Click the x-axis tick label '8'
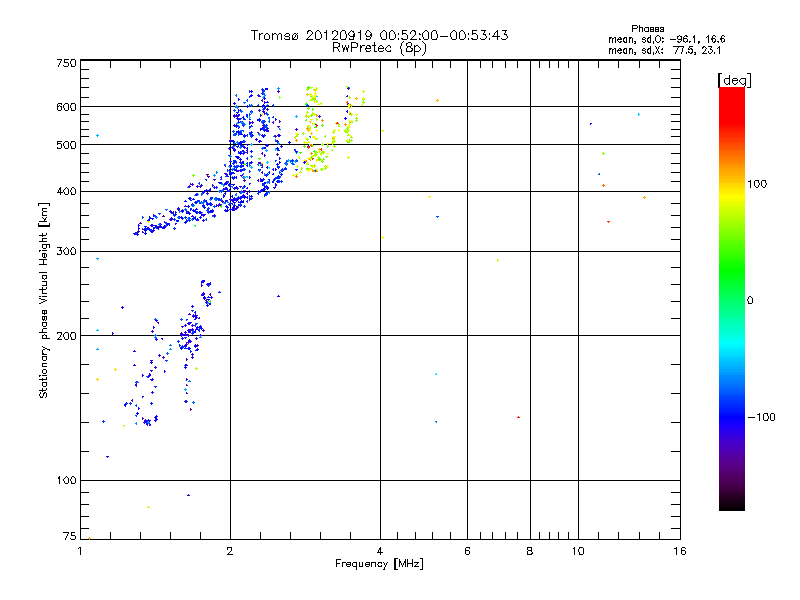The image size is (800, 600). point(530,551)
